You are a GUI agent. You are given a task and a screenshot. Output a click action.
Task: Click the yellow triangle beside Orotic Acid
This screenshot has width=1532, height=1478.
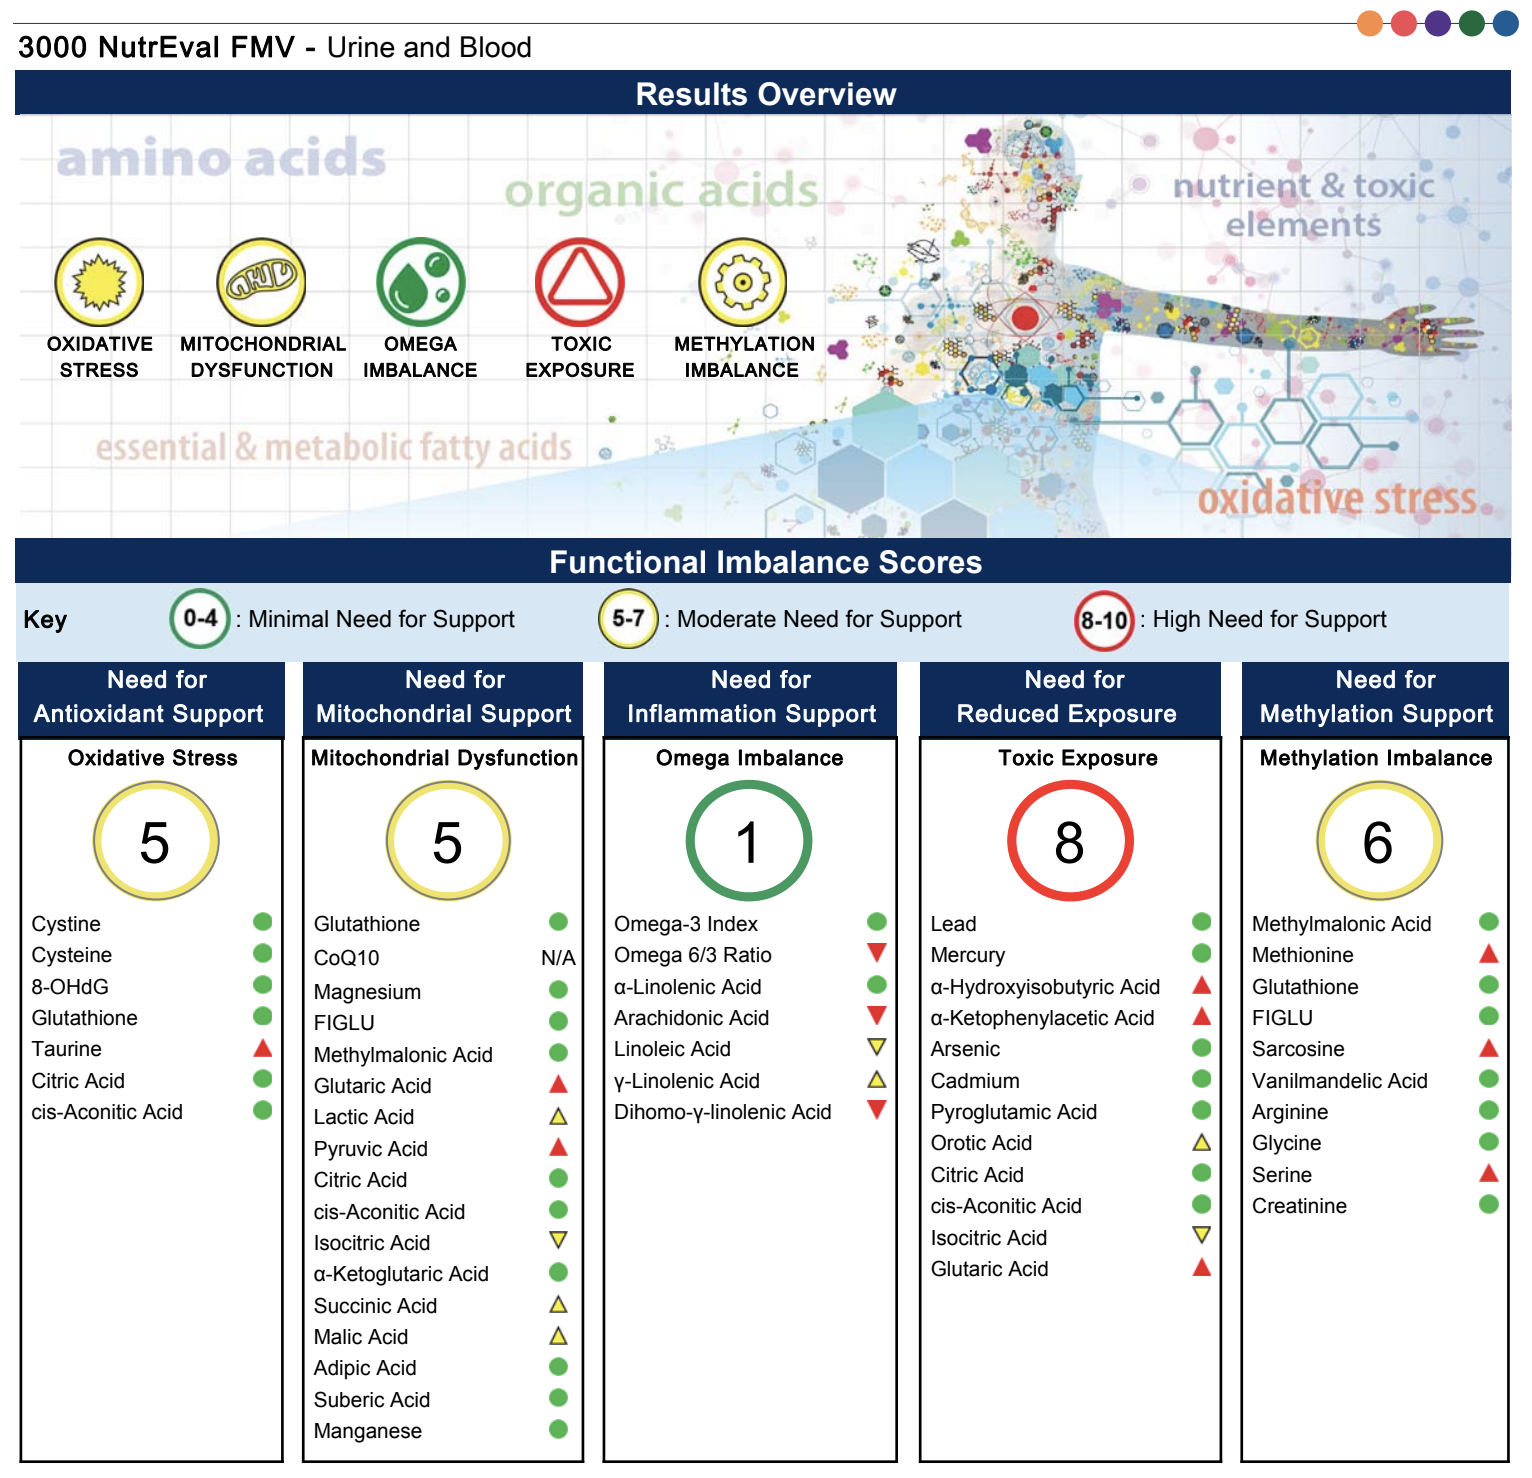coord(1202,1142)
